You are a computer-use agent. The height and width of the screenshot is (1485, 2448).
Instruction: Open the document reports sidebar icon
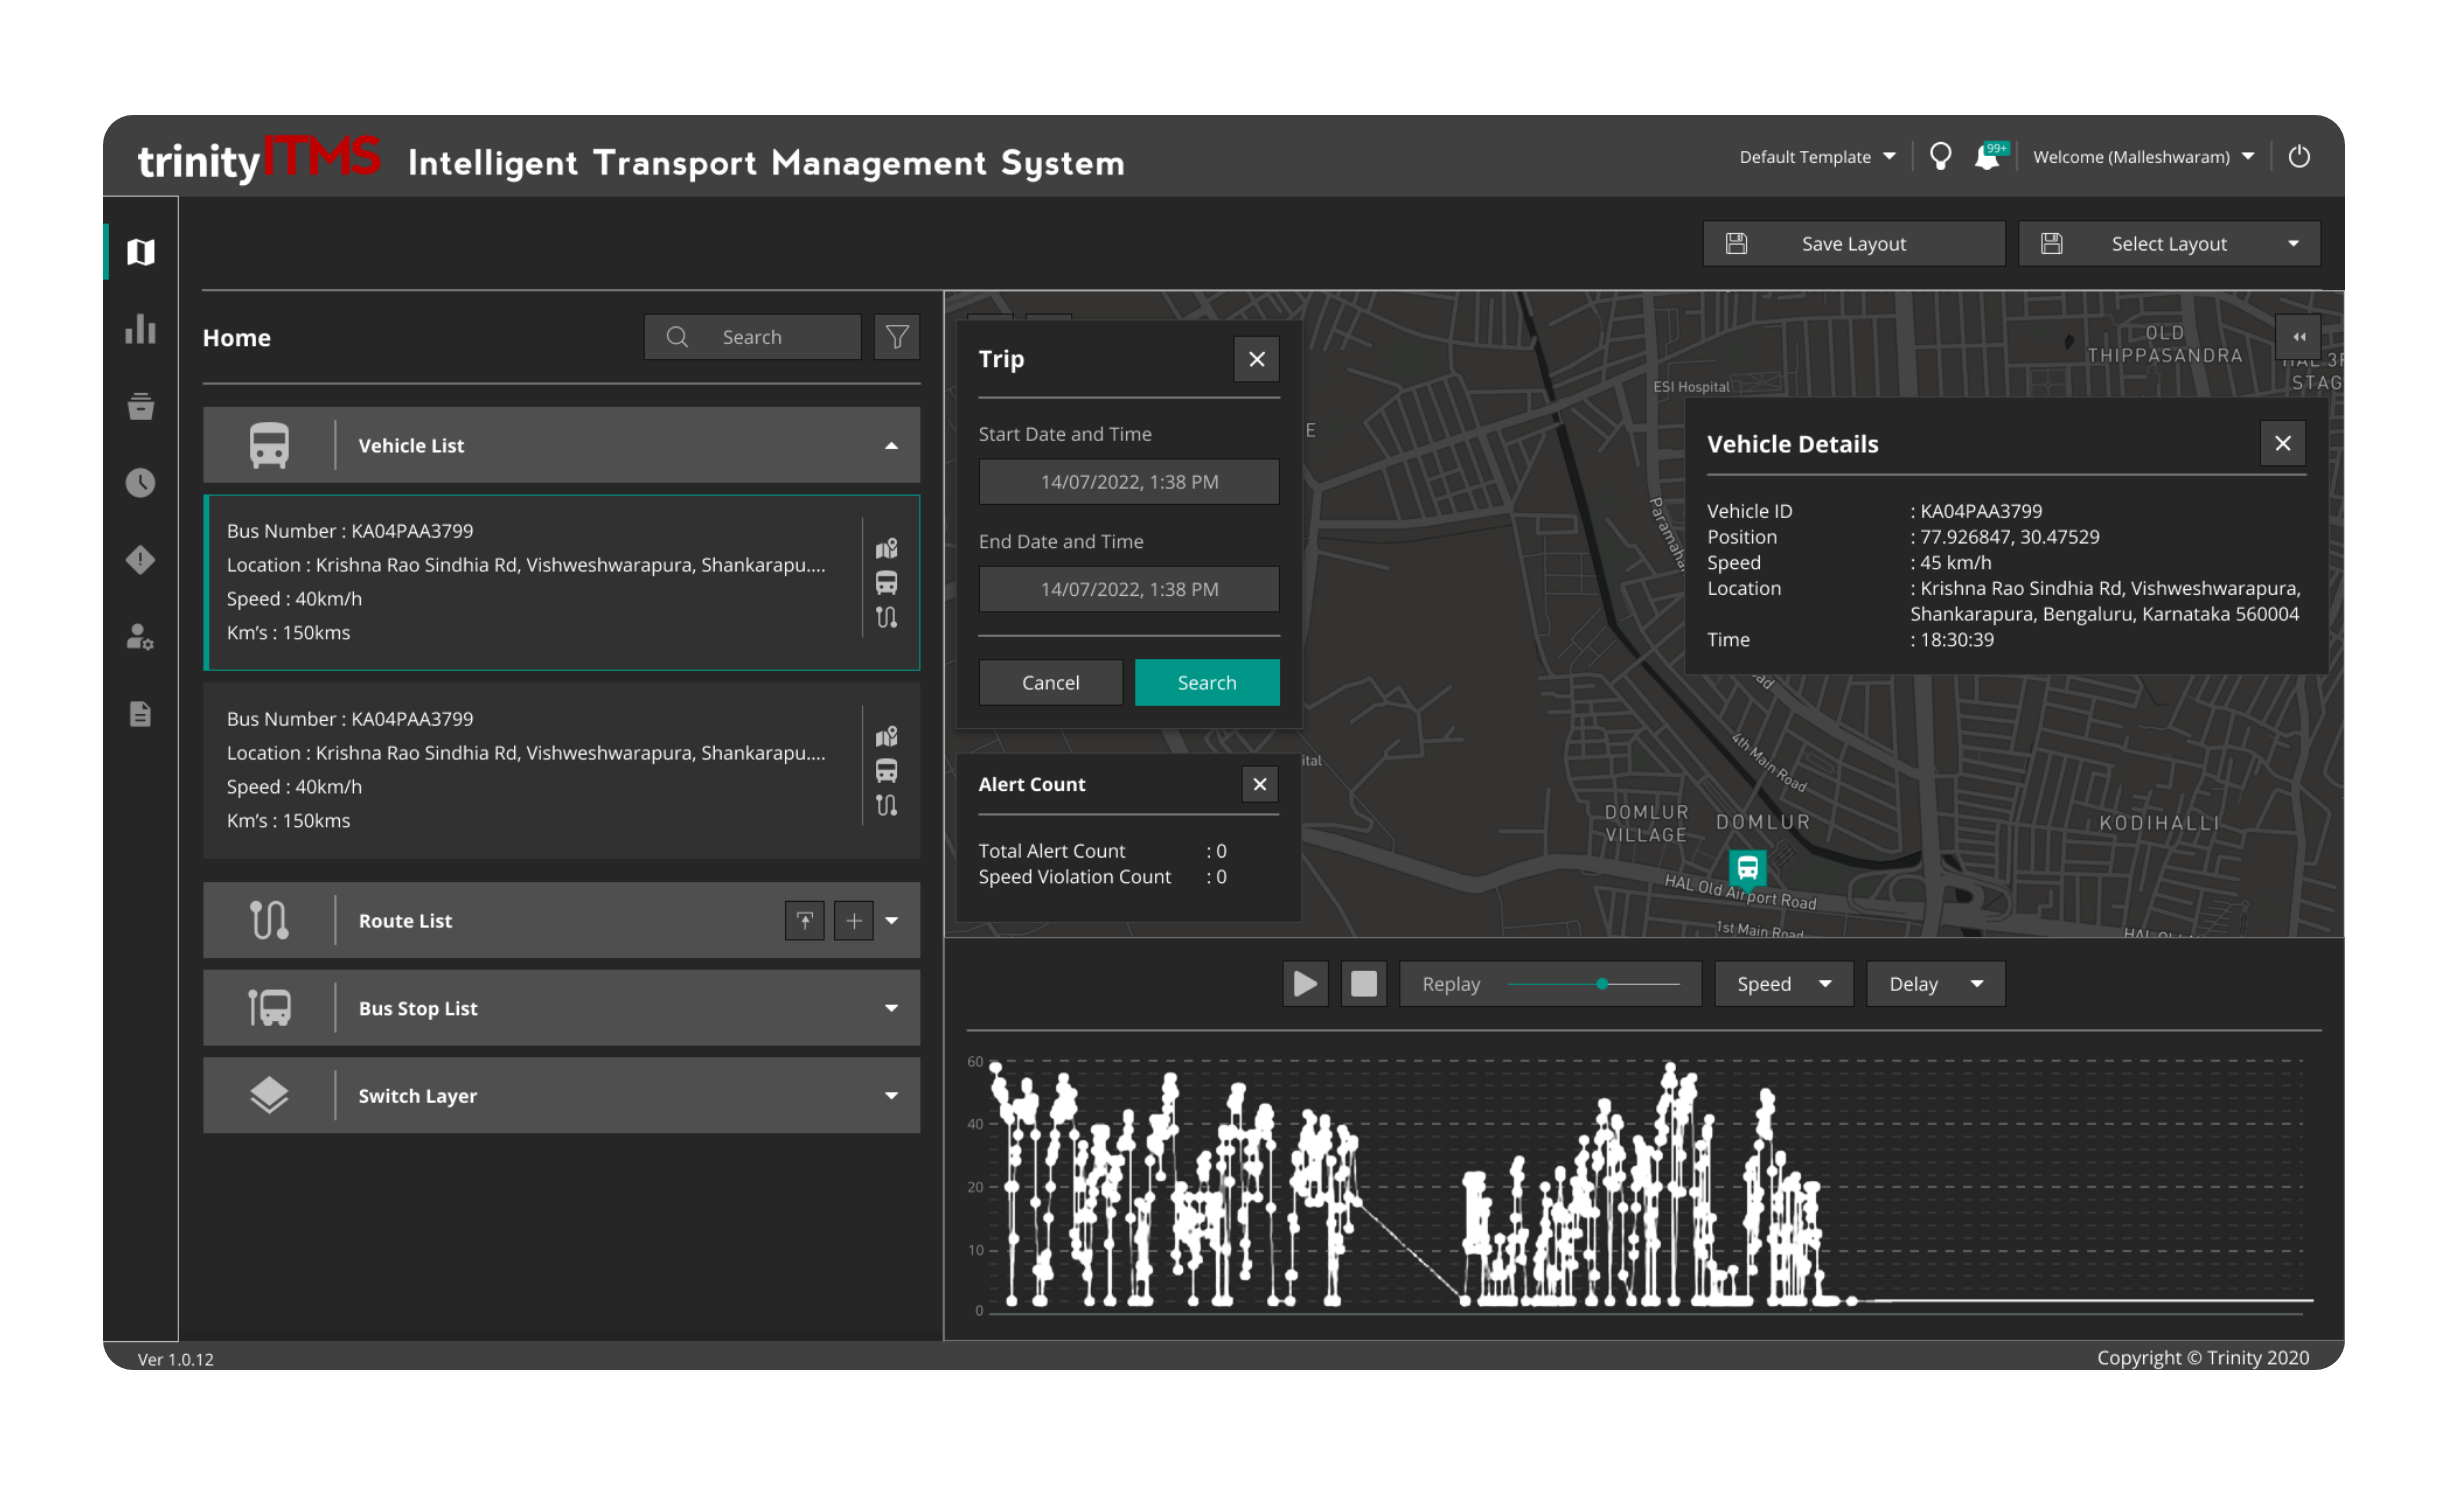coord(141,714)
